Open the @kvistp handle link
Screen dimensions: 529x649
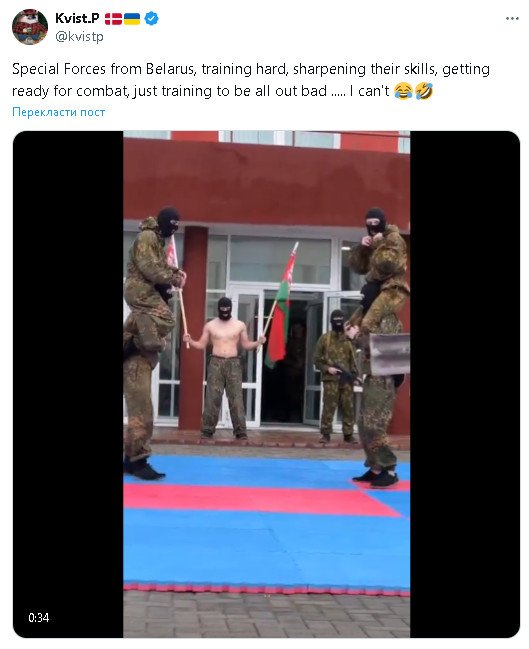pyautogui.click(x=79, y=36)
